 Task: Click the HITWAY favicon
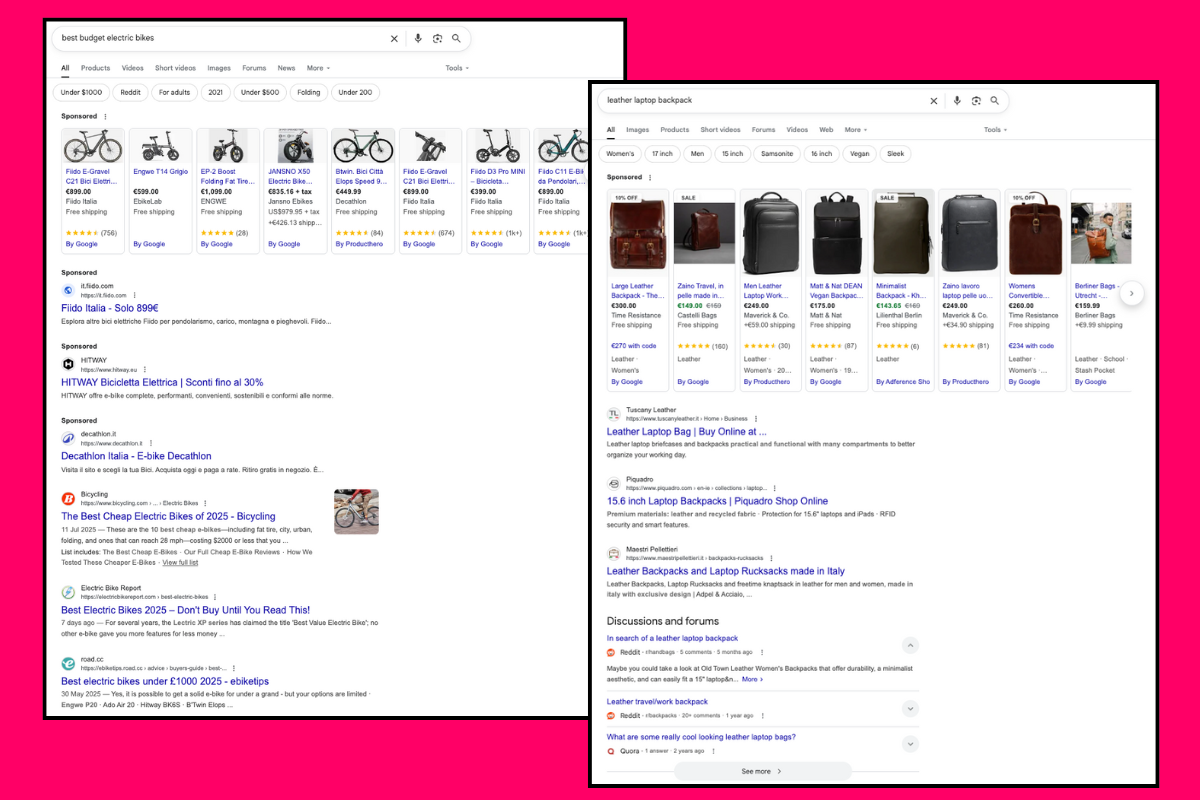[x=68, y=364]
